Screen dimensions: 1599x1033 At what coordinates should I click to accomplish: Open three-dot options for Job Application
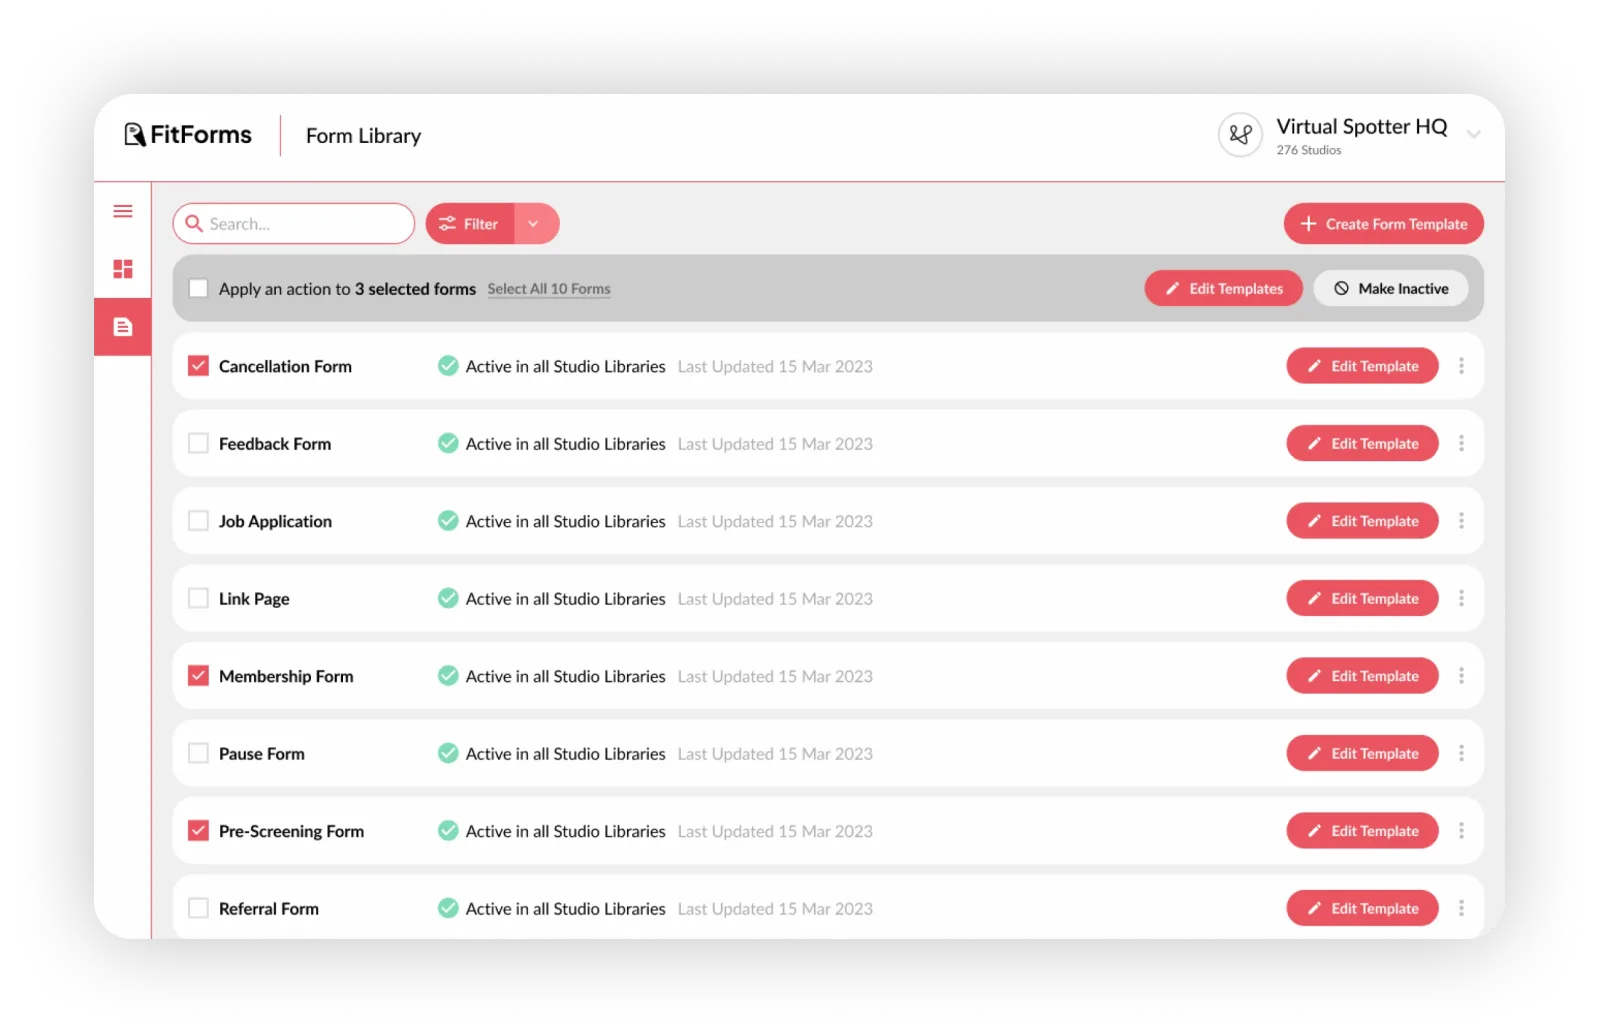pos(1461,521)
